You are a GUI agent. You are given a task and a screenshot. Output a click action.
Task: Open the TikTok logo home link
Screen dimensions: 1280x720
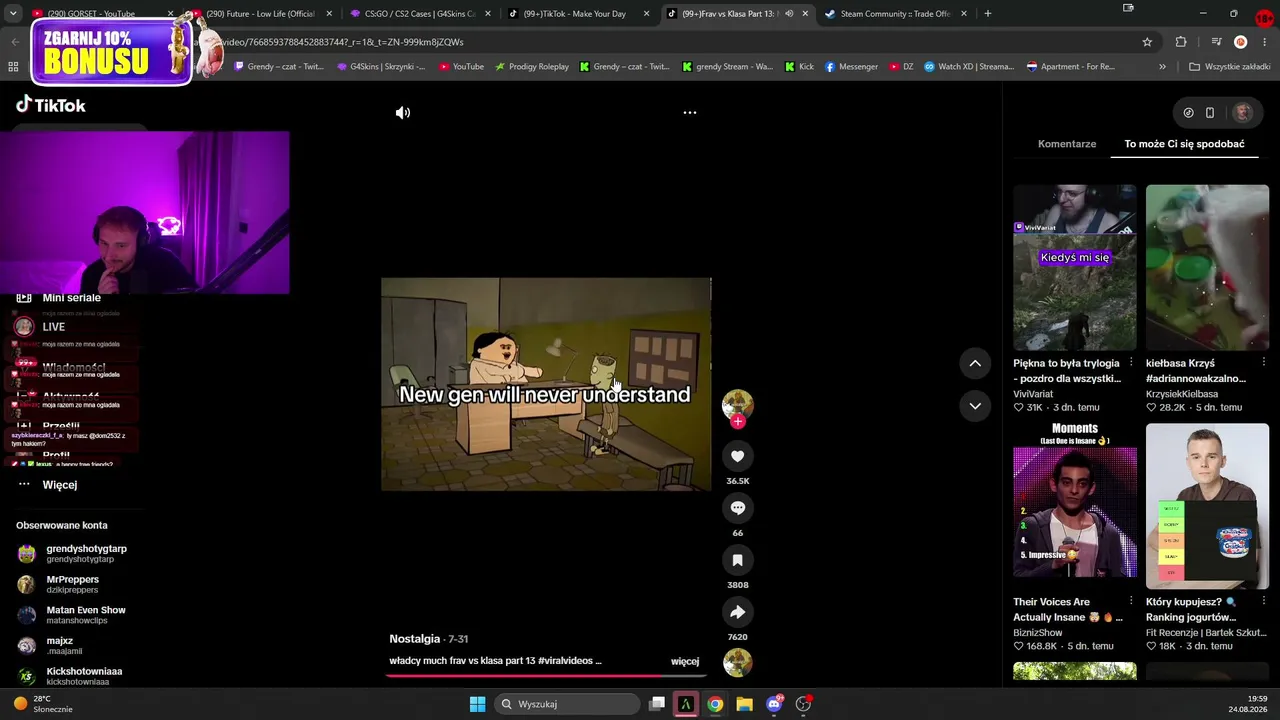tap(51, 105)
